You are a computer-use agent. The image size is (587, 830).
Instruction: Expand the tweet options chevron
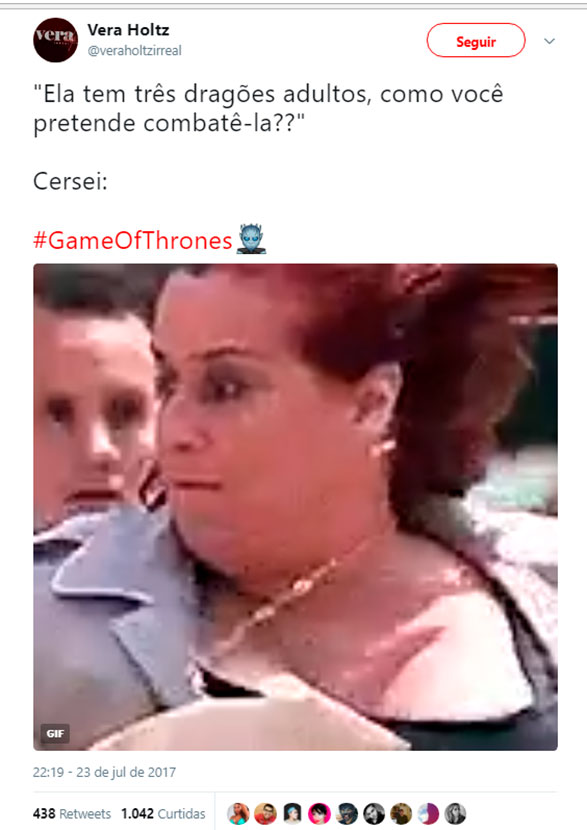tap(549, 41)
